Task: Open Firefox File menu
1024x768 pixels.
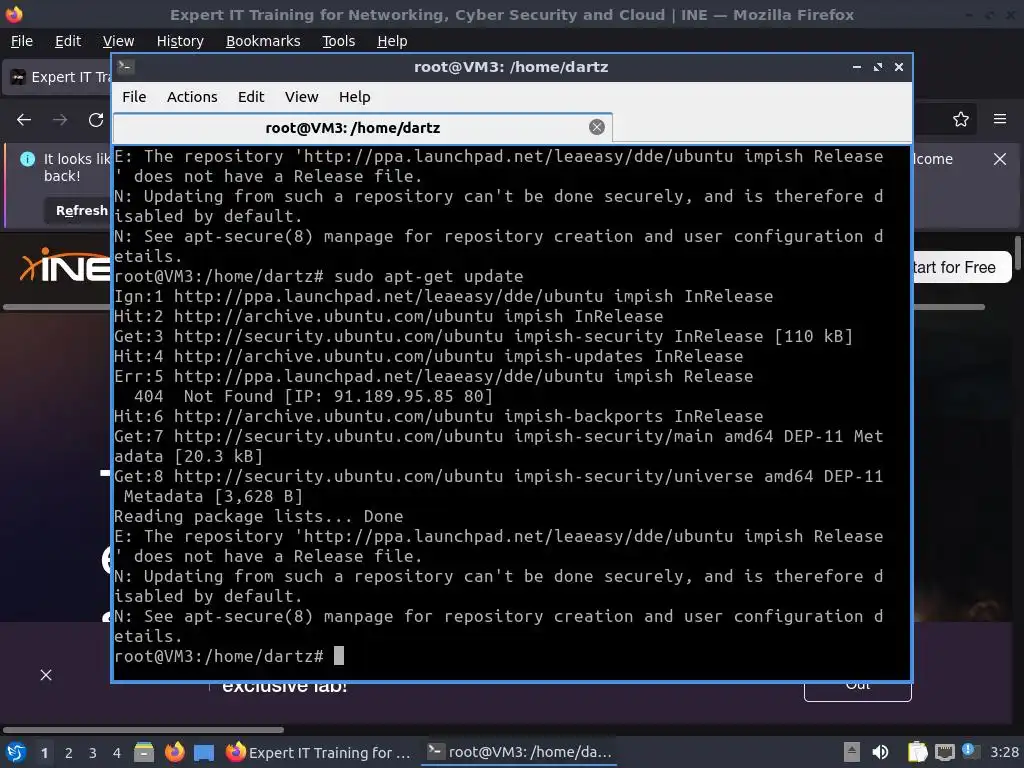Action: (x=22, y=41)
